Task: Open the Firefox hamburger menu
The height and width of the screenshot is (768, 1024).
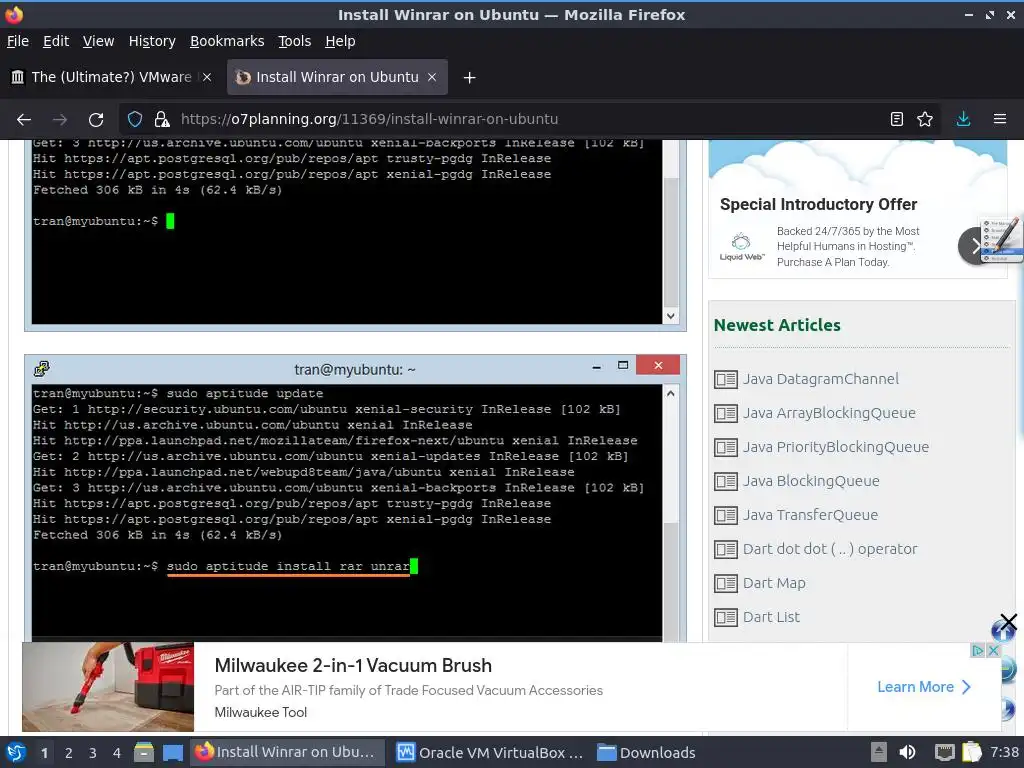Action: pyautogui.click(x=999, y=119)
